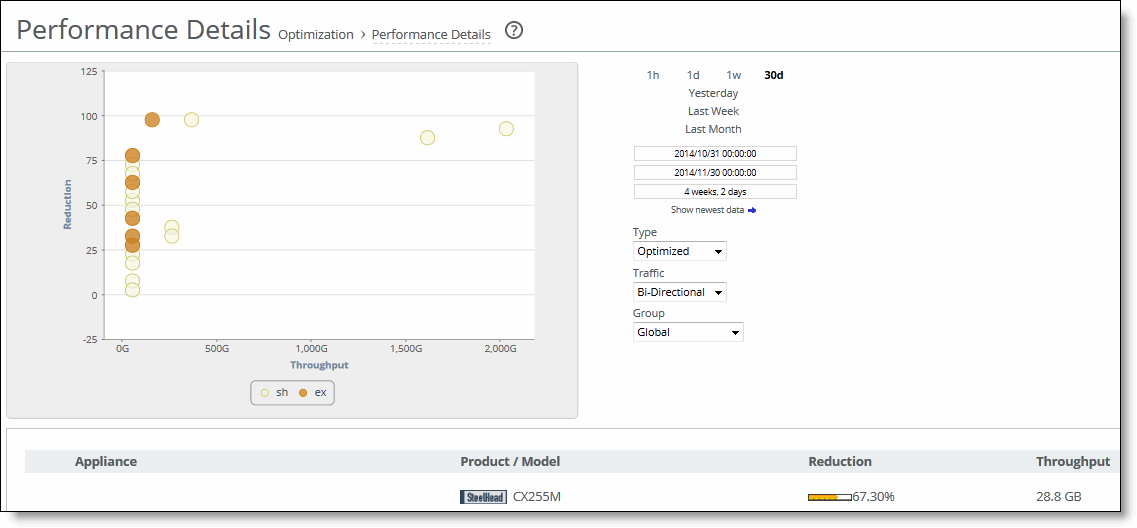
Task: Open the Traffic dropdown showing Bi-Directional
Action: point(680,292)
